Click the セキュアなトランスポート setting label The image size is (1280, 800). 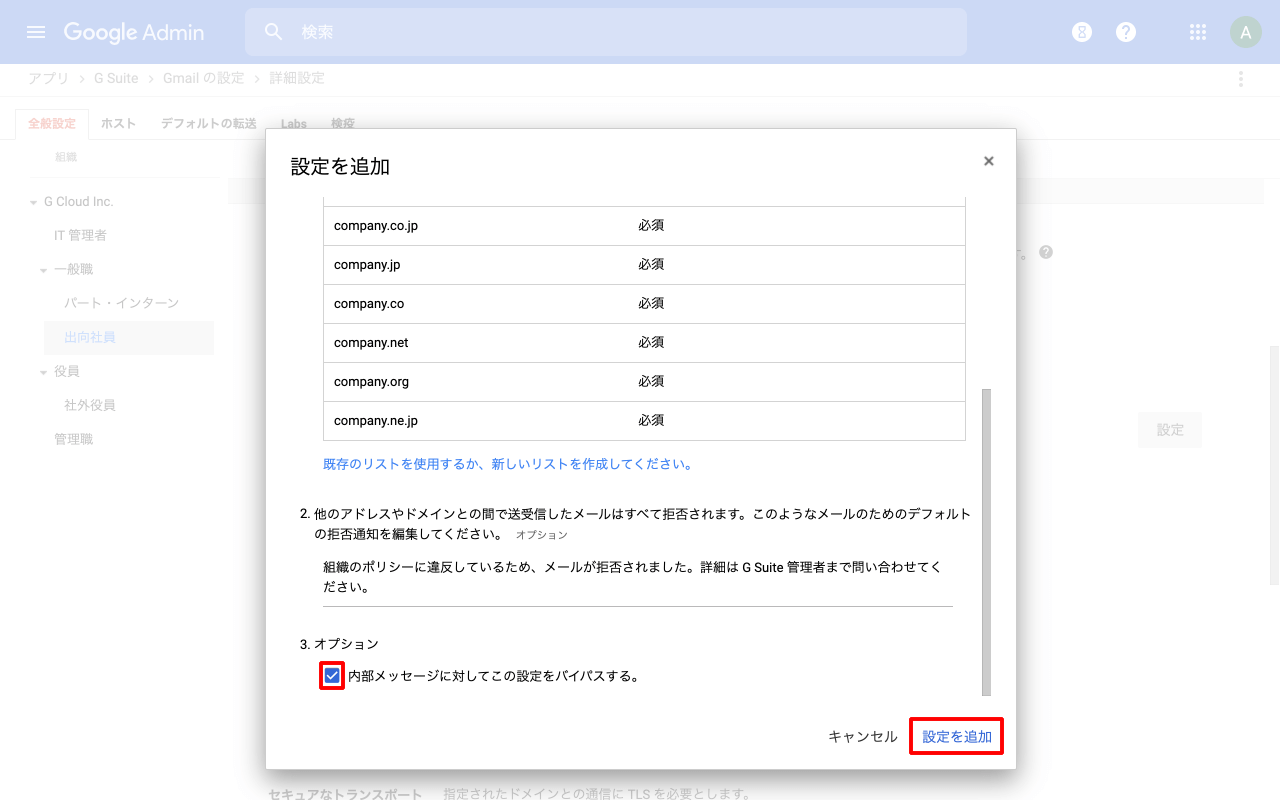tap(345, 794)
